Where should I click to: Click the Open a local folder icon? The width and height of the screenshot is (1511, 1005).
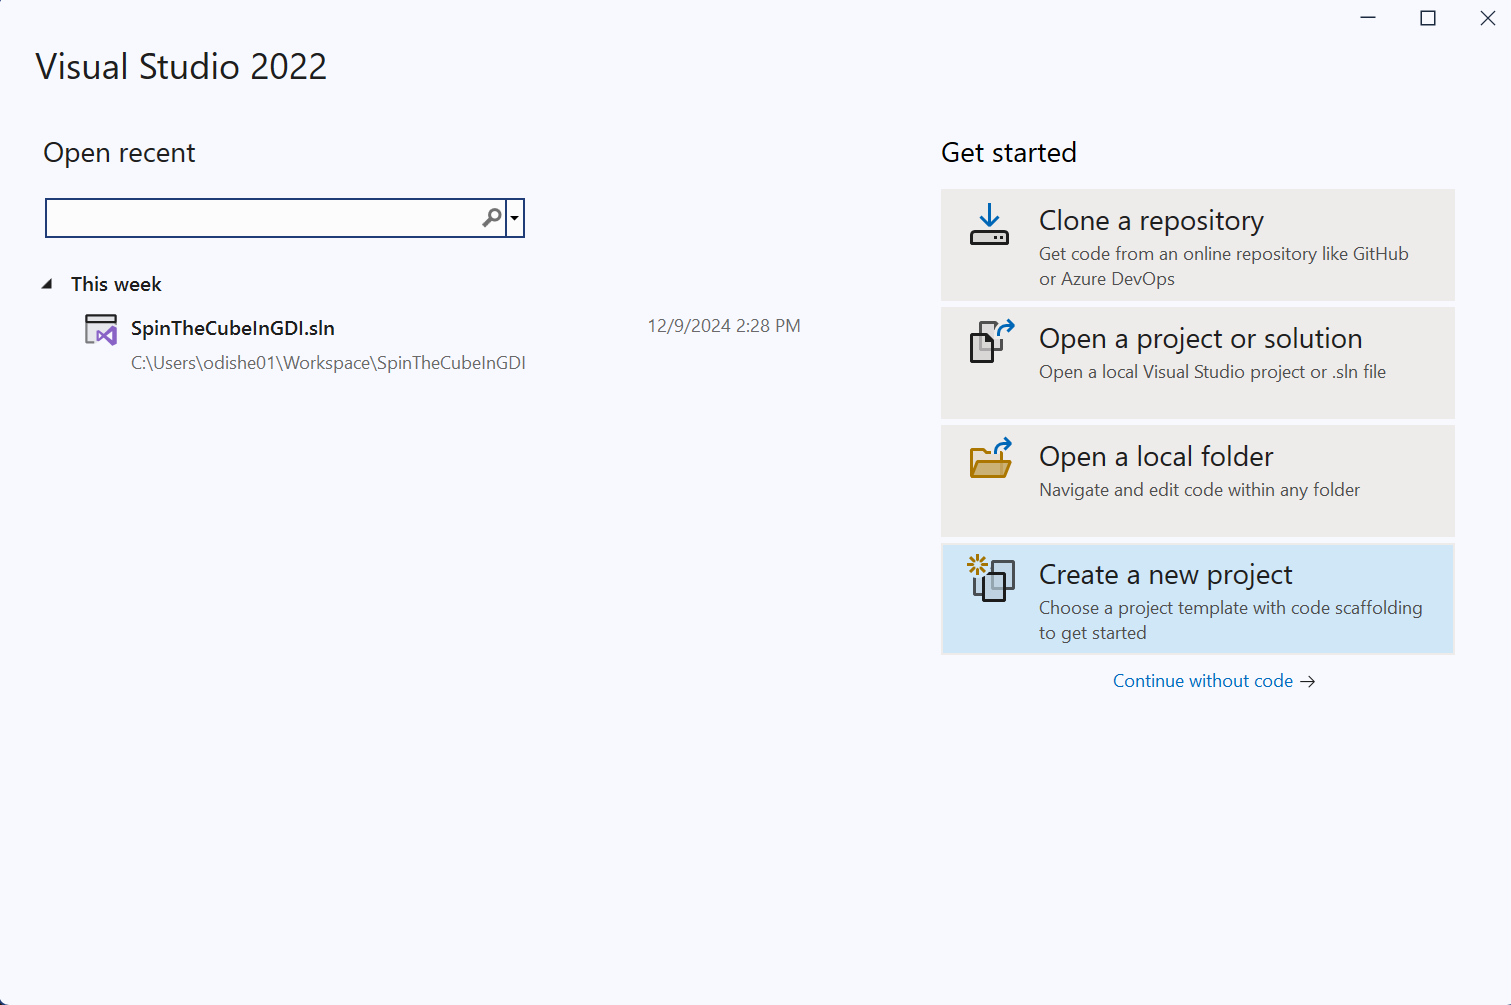(x=991, y=458)
